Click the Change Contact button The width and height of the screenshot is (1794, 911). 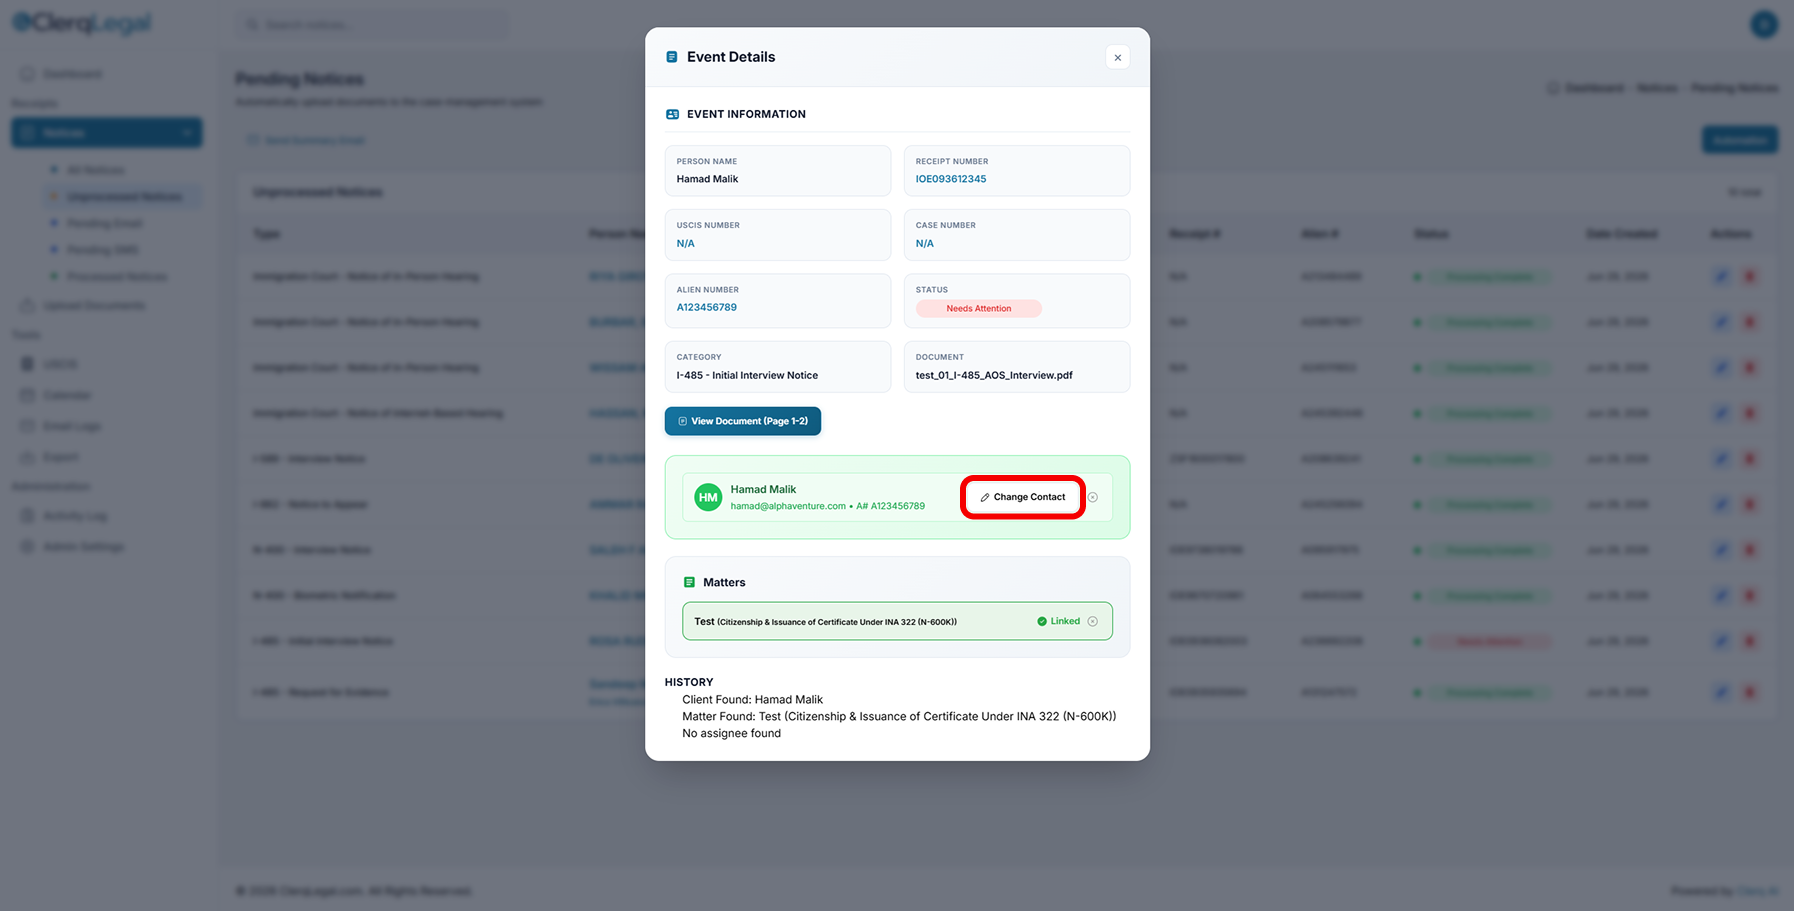pos(1022,497)
